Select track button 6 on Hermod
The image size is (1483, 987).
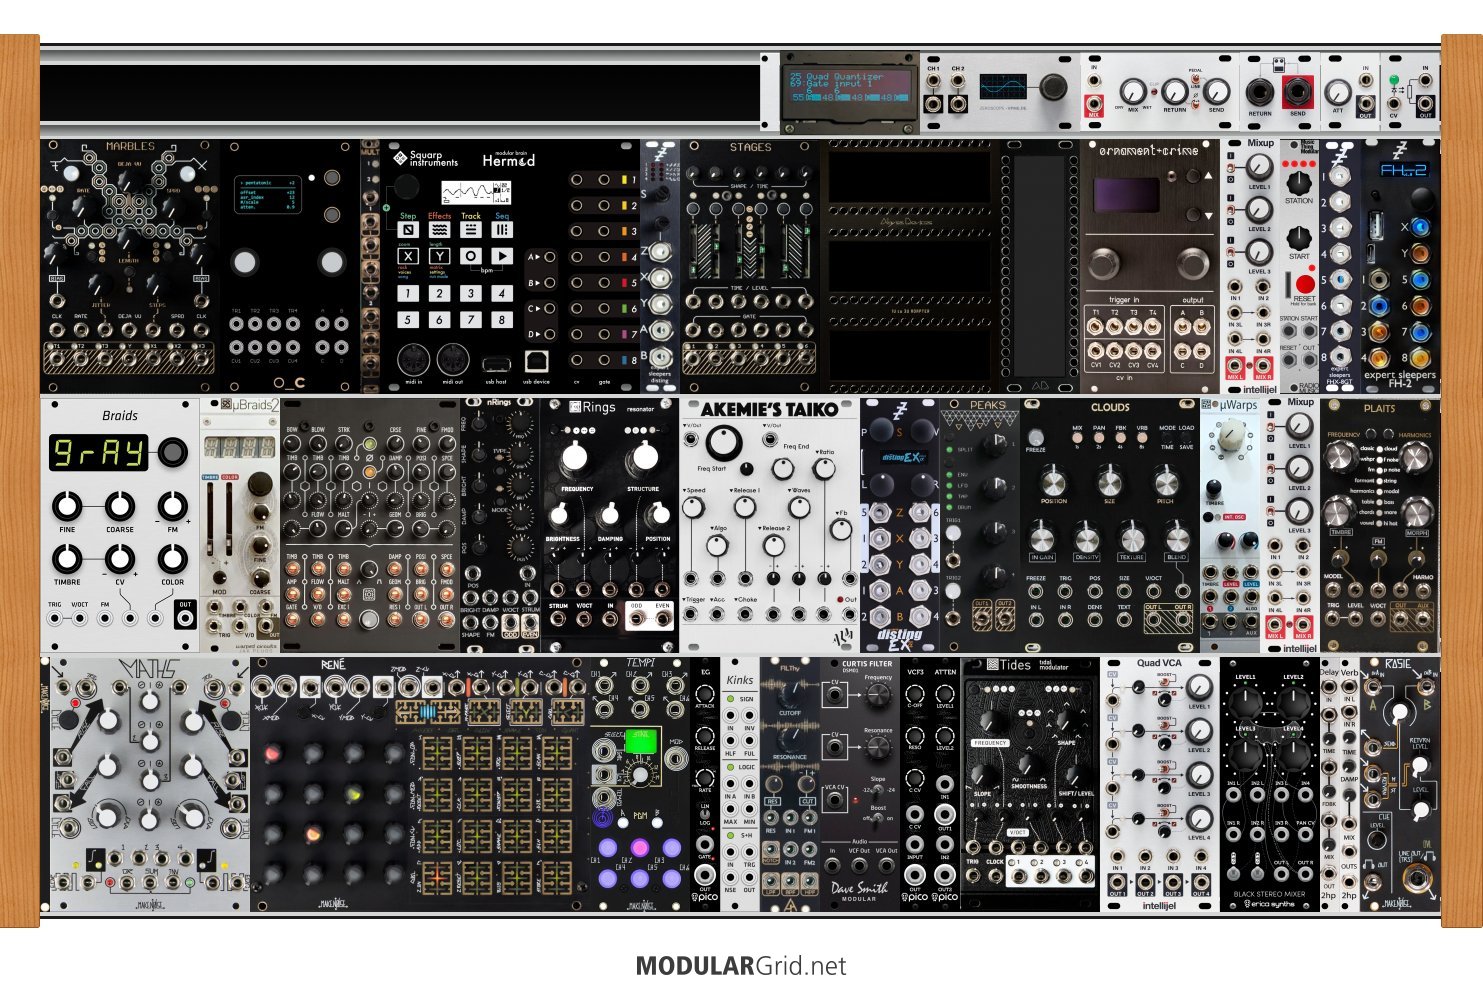[x=439, y=320]
